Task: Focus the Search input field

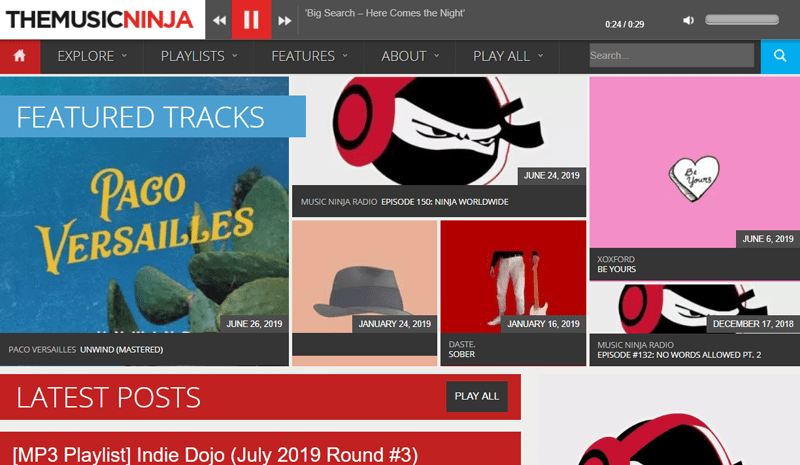Action: pos(671,55)
